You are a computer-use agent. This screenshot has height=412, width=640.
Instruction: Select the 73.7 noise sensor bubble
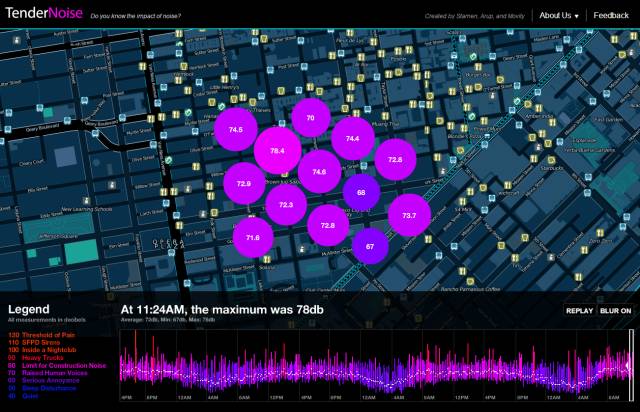(409, 215)
